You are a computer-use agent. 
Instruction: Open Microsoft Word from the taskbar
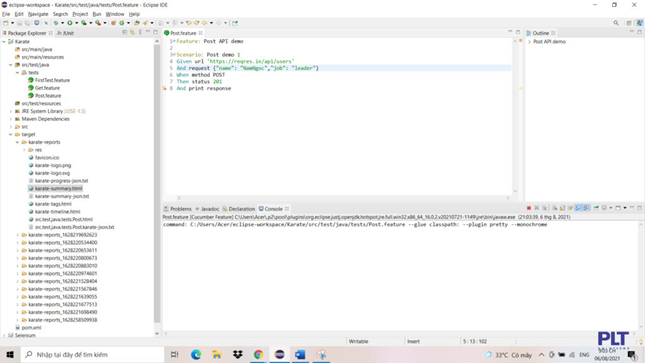300,354
